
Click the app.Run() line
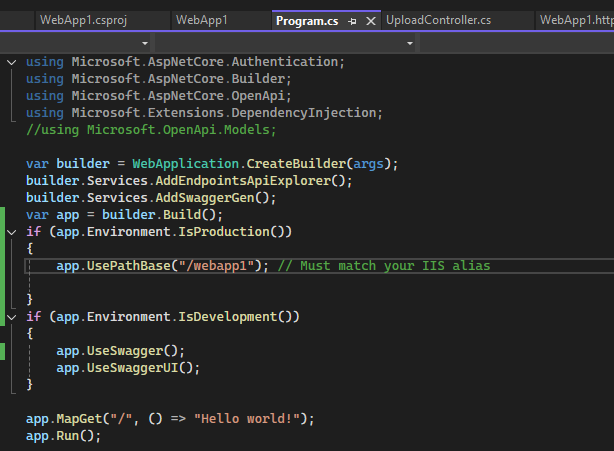(x=63, y=436)
